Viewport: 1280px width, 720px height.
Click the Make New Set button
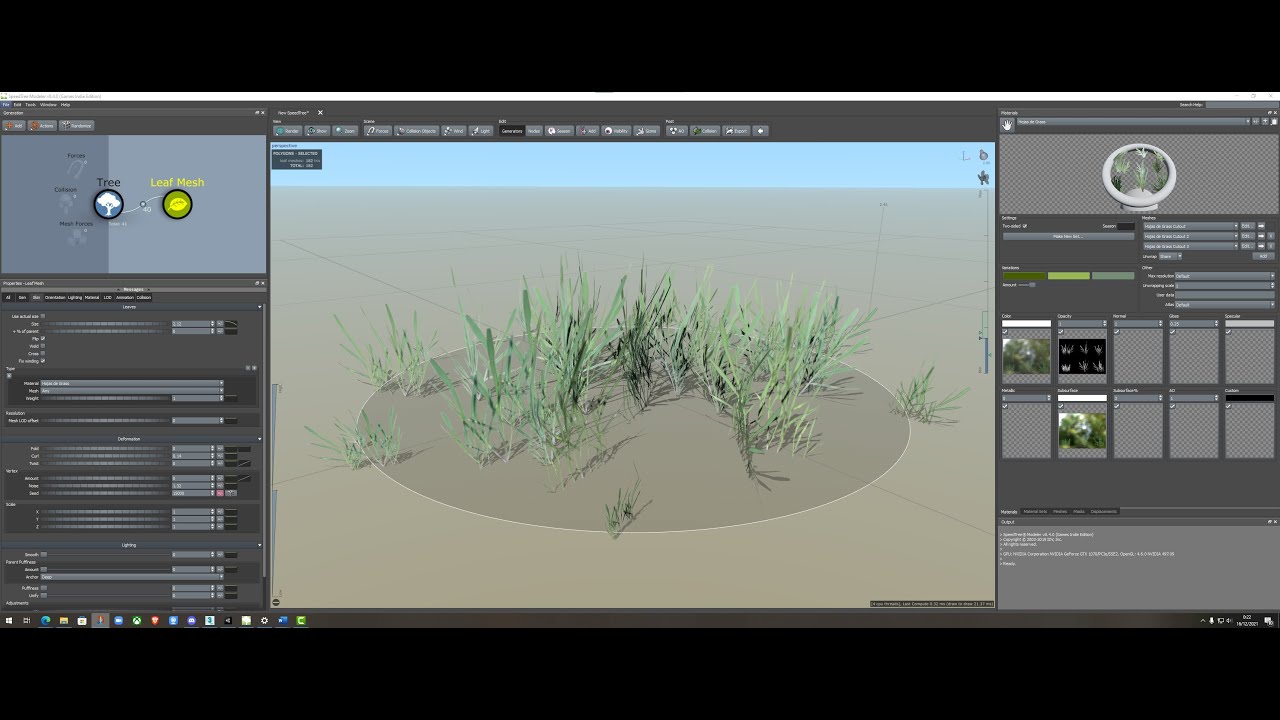pyautogui.click(x=1068, y=236)
